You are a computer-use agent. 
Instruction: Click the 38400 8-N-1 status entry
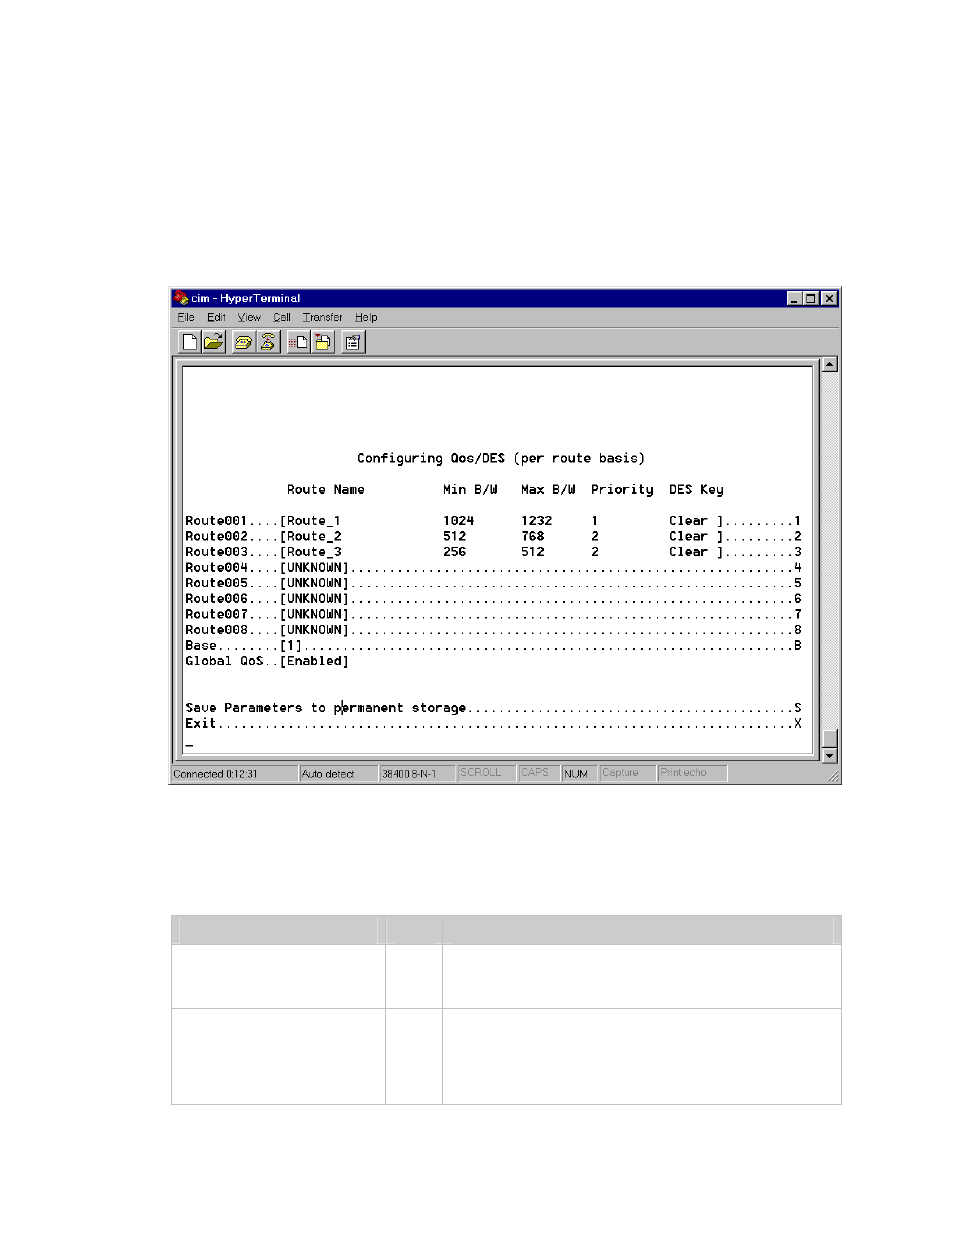[x=418, y=774]
